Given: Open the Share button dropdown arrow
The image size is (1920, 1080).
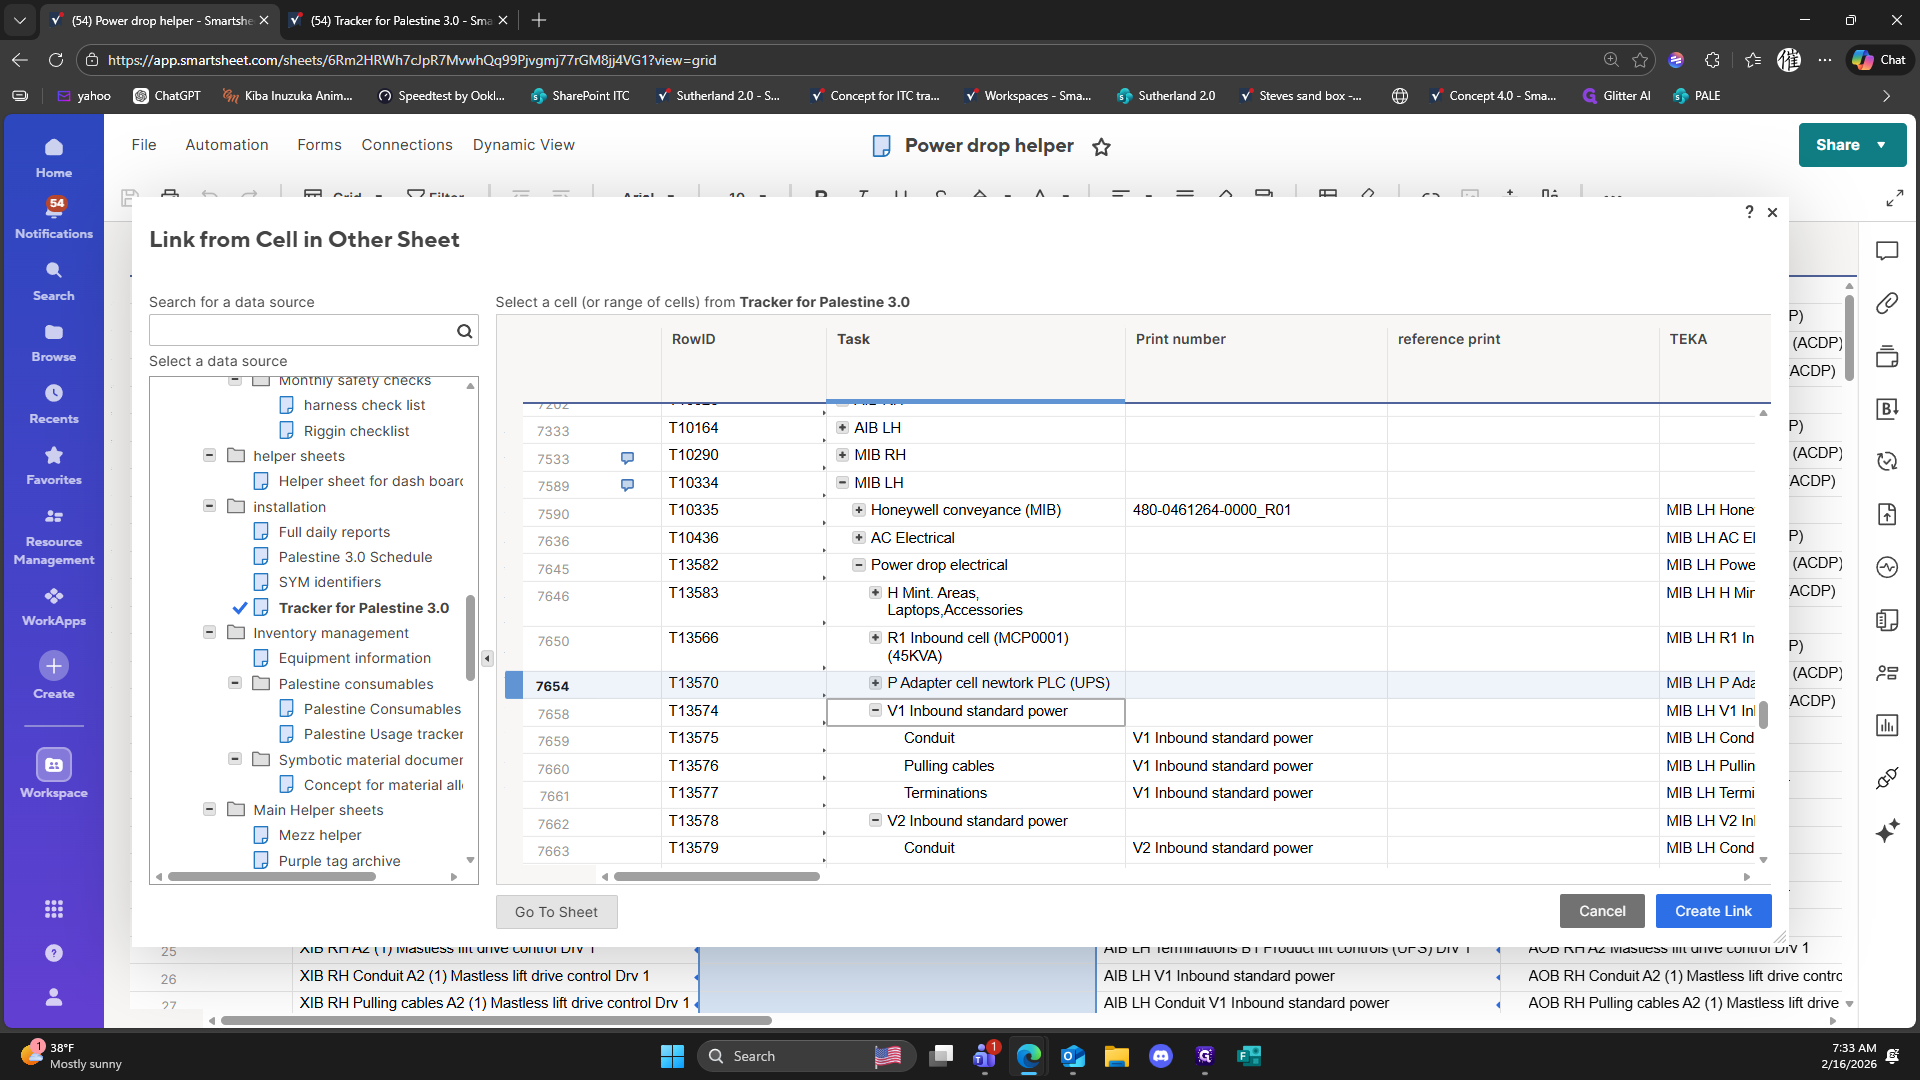Looking at the screenshot, I should [x=1882, y=145].
